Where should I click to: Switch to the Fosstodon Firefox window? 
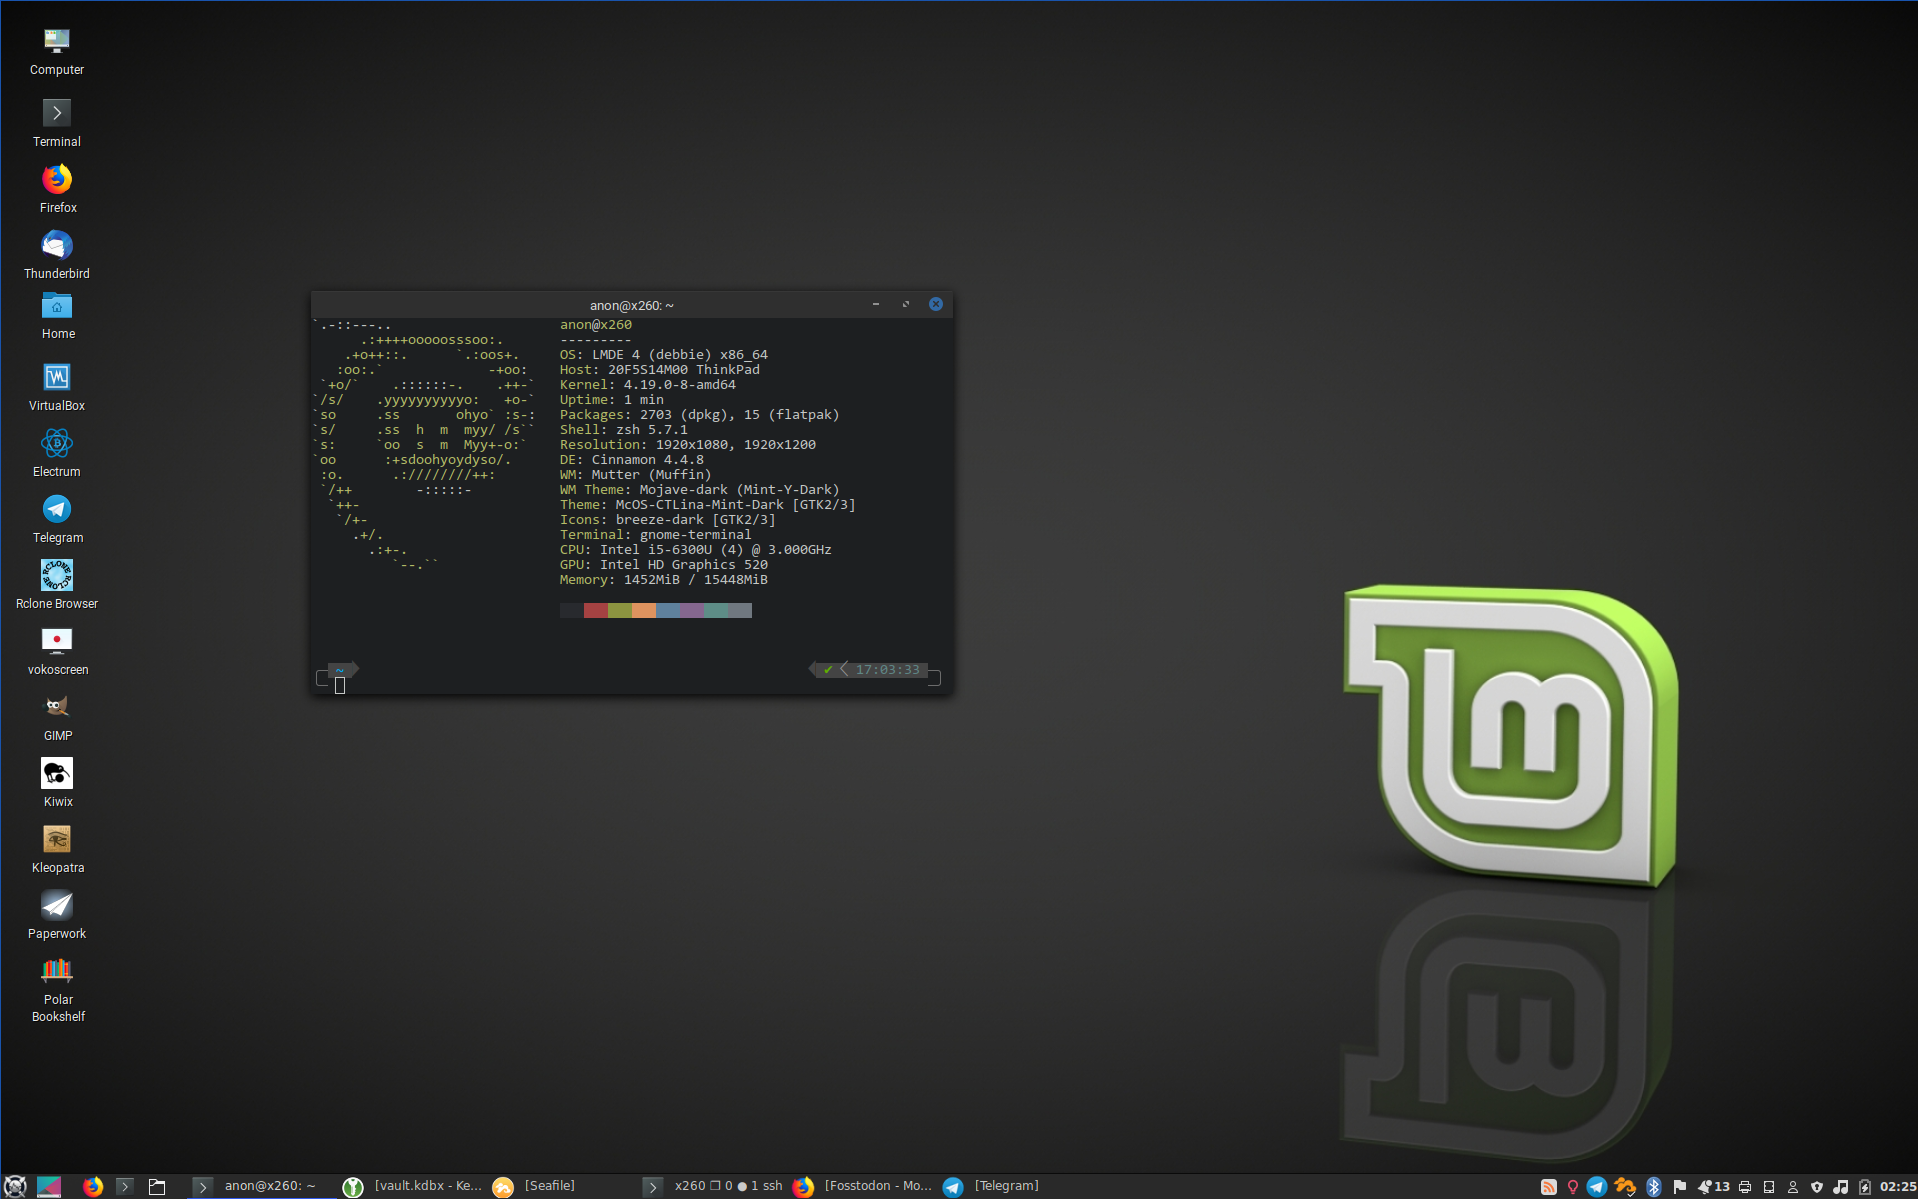pos(863,1186)
